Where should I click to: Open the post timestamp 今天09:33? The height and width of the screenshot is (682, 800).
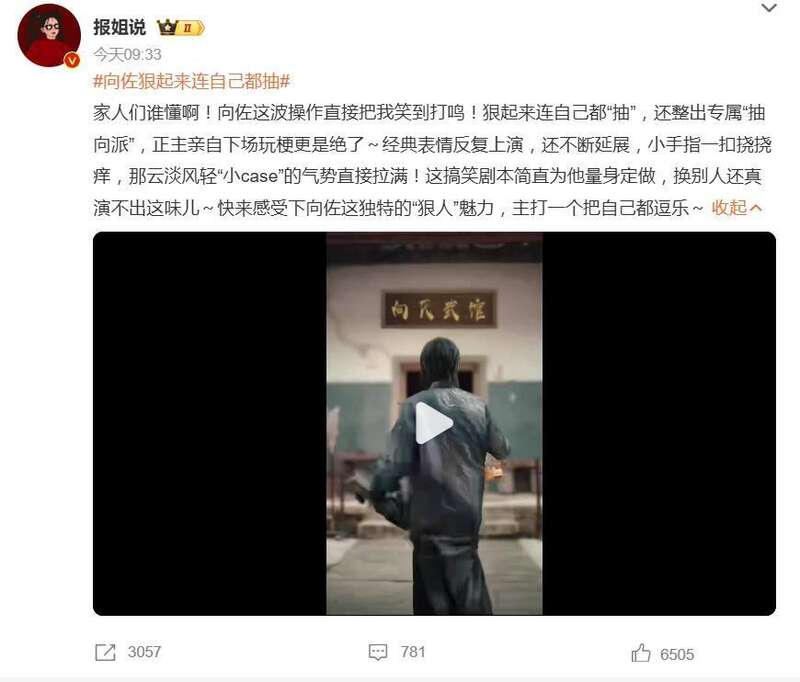point(127,54)
